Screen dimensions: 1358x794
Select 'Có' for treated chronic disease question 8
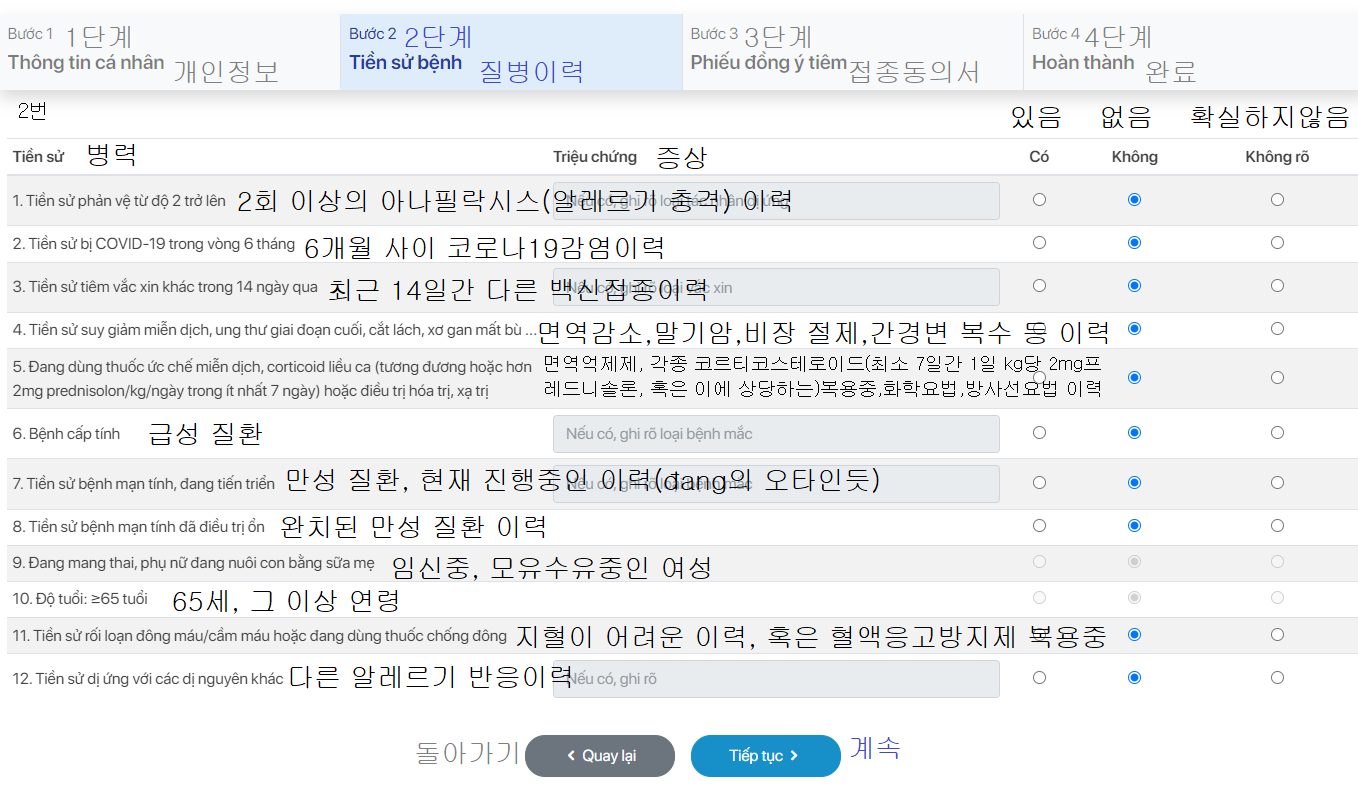1039,525
